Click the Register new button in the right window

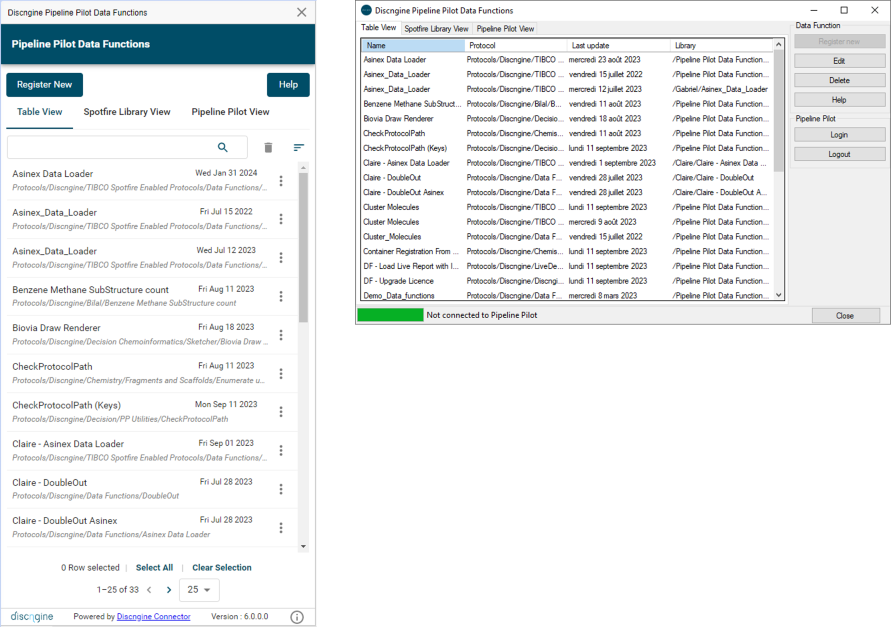pyautogui.click(x=839, y=41)
